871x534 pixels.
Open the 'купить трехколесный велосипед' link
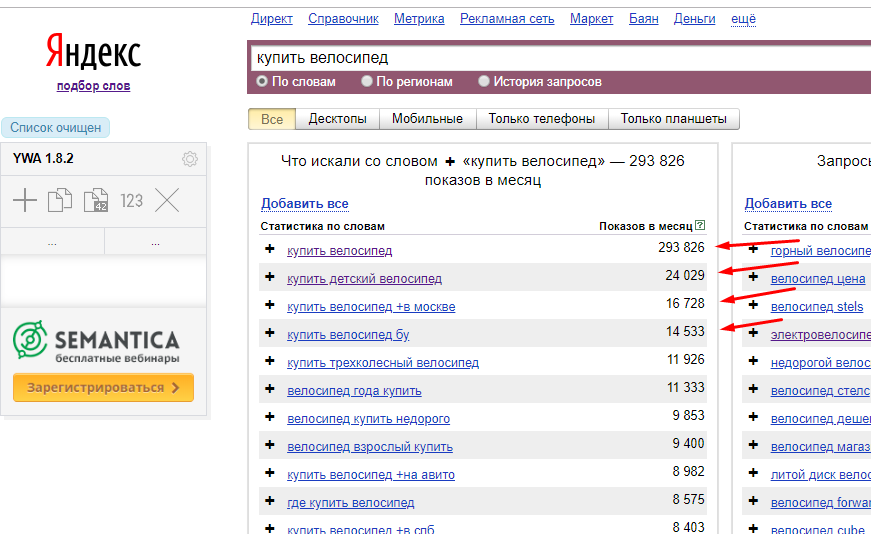click(383, 363)
